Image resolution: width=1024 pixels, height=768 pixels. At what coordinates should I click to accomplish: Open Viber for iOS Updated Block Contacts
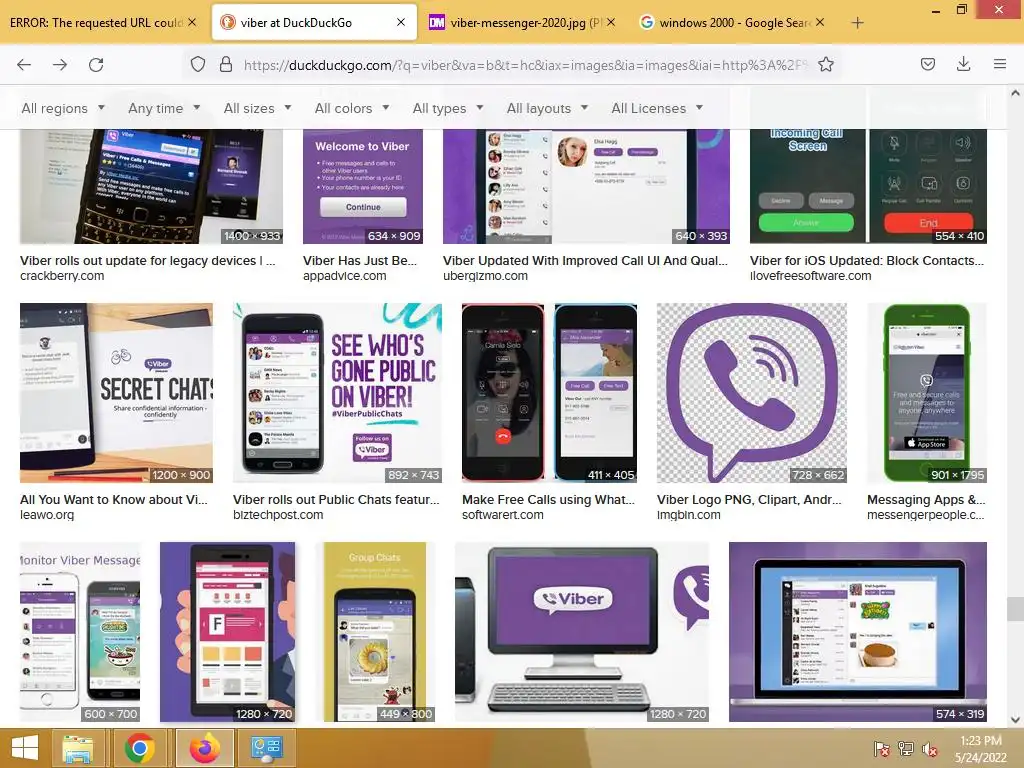pyautogui.click(x=867, y=261)
